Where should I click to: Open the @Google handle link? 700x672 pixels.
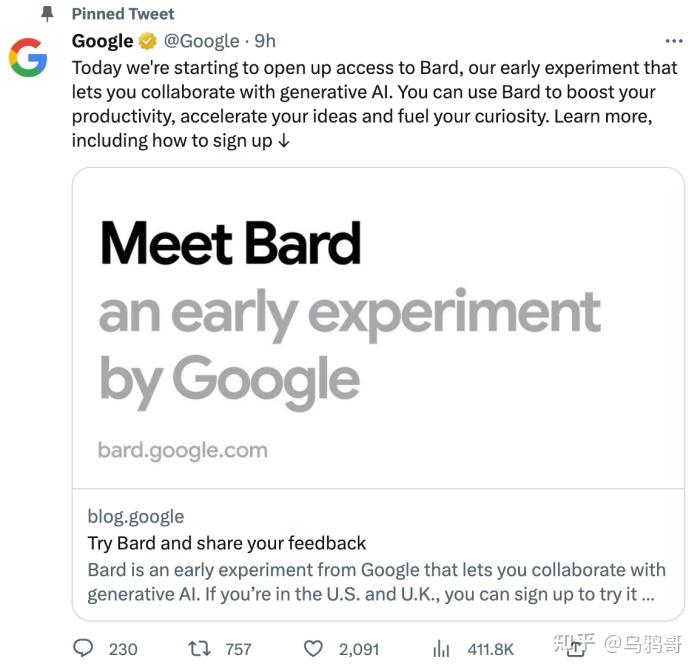[x=202, y=41]
